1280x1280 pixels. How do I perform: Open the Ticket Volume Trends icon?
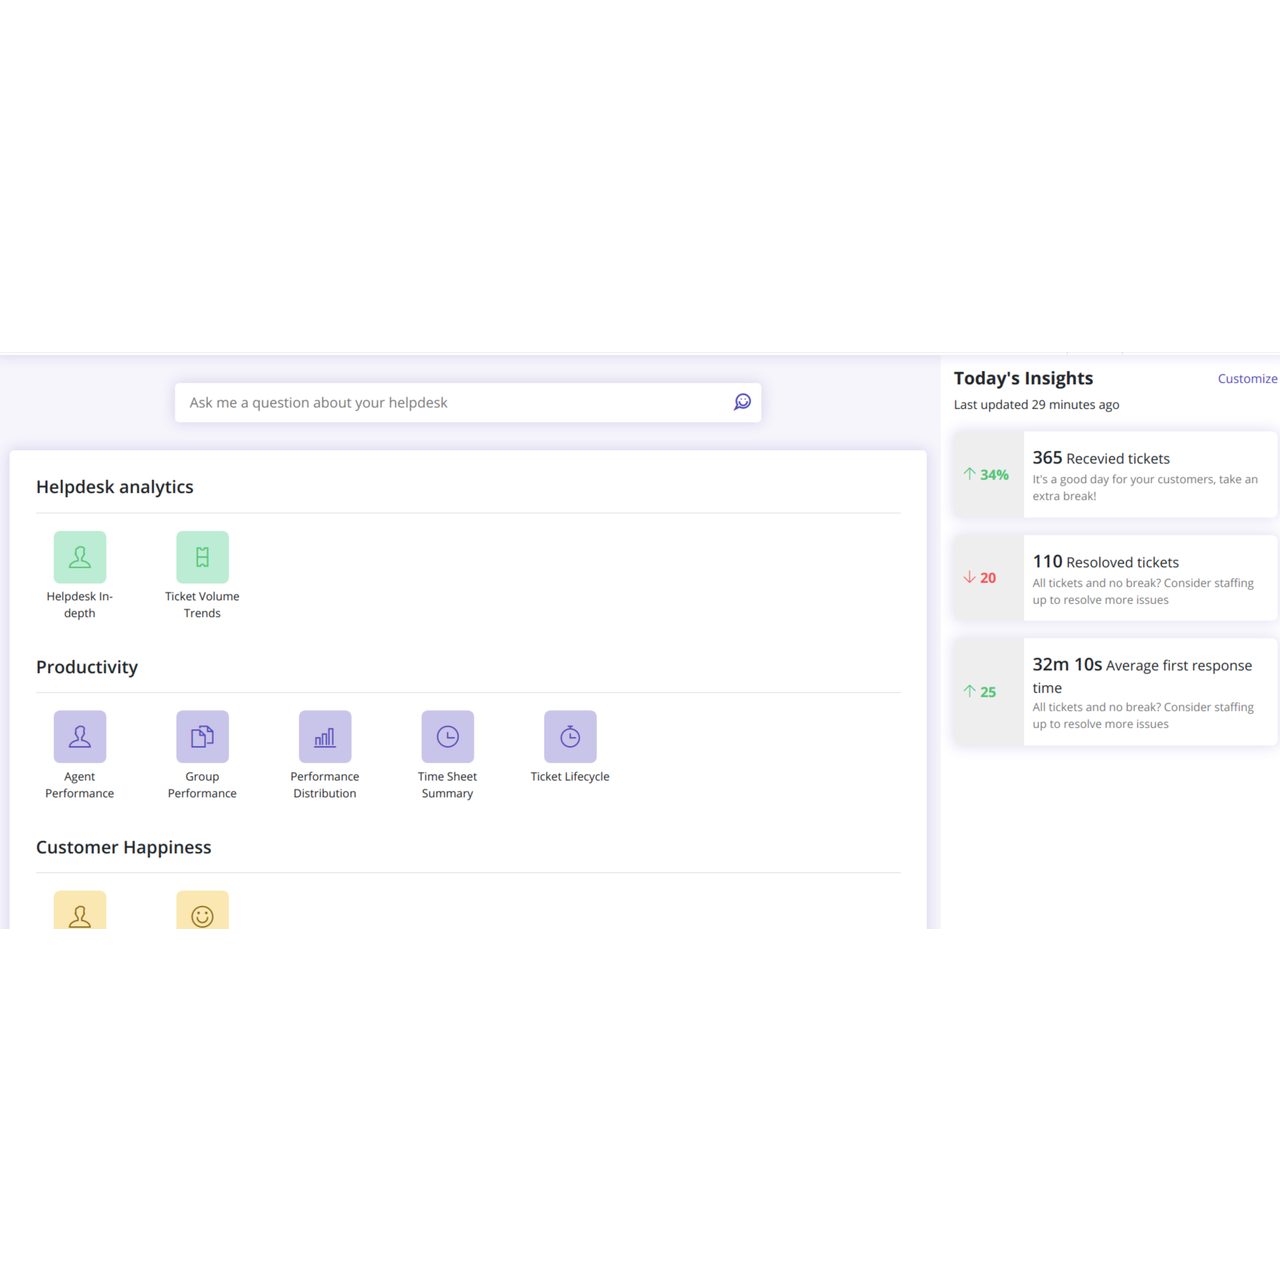click(202, 557)
